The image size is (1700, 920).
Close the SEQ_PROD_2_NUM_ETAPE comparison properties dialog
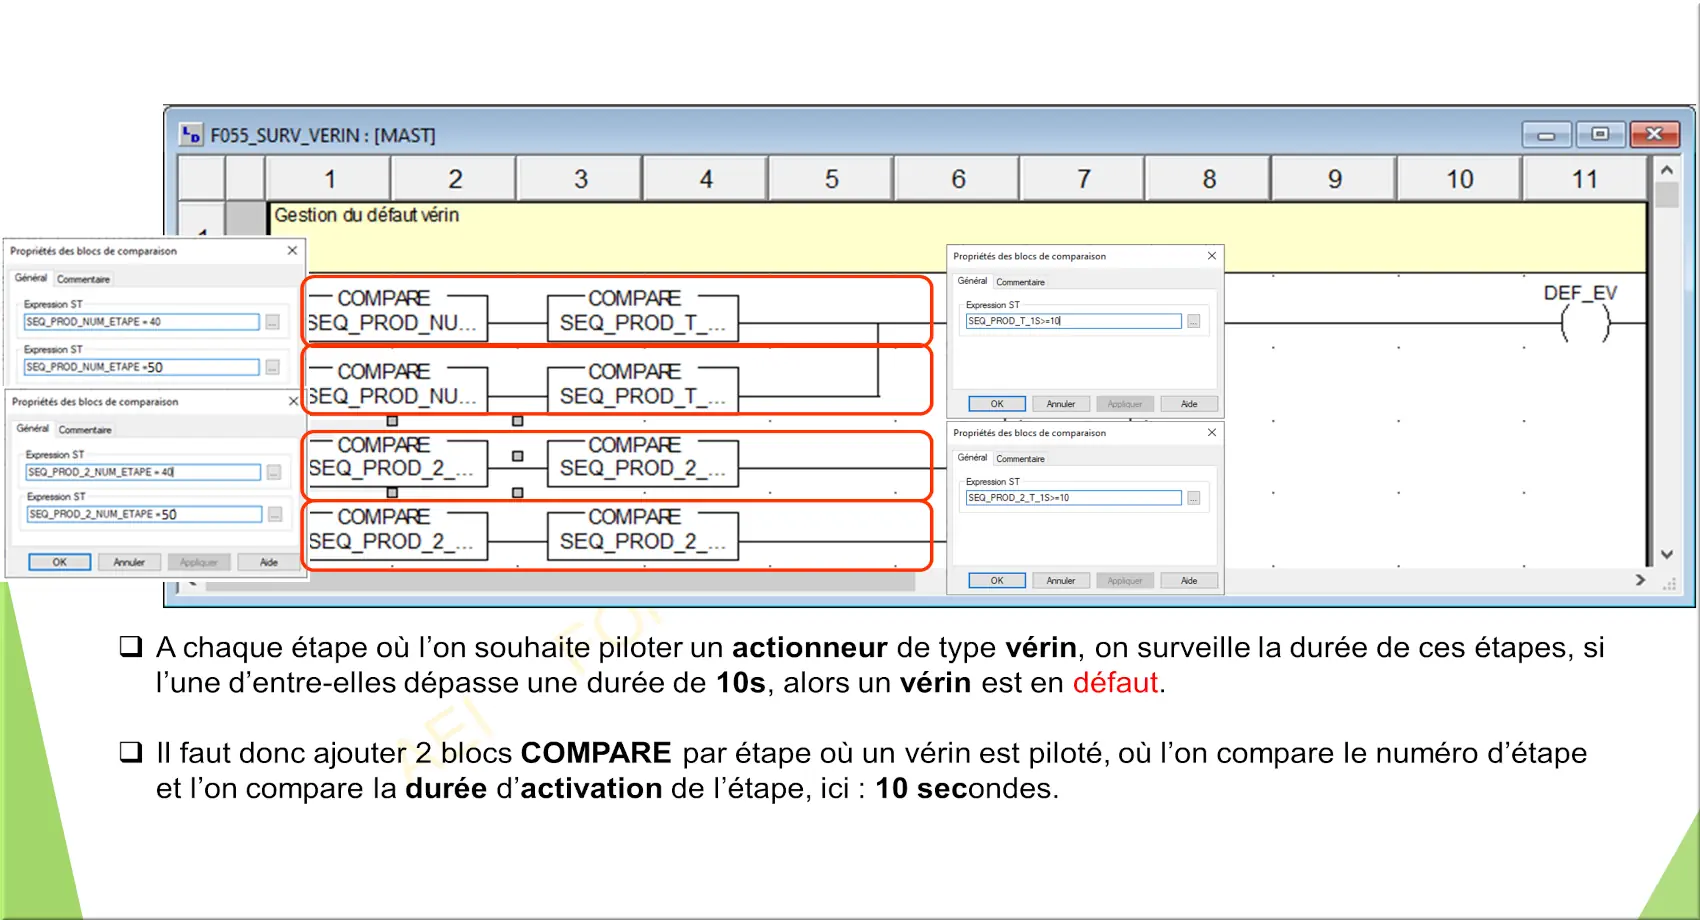[293, 401]
